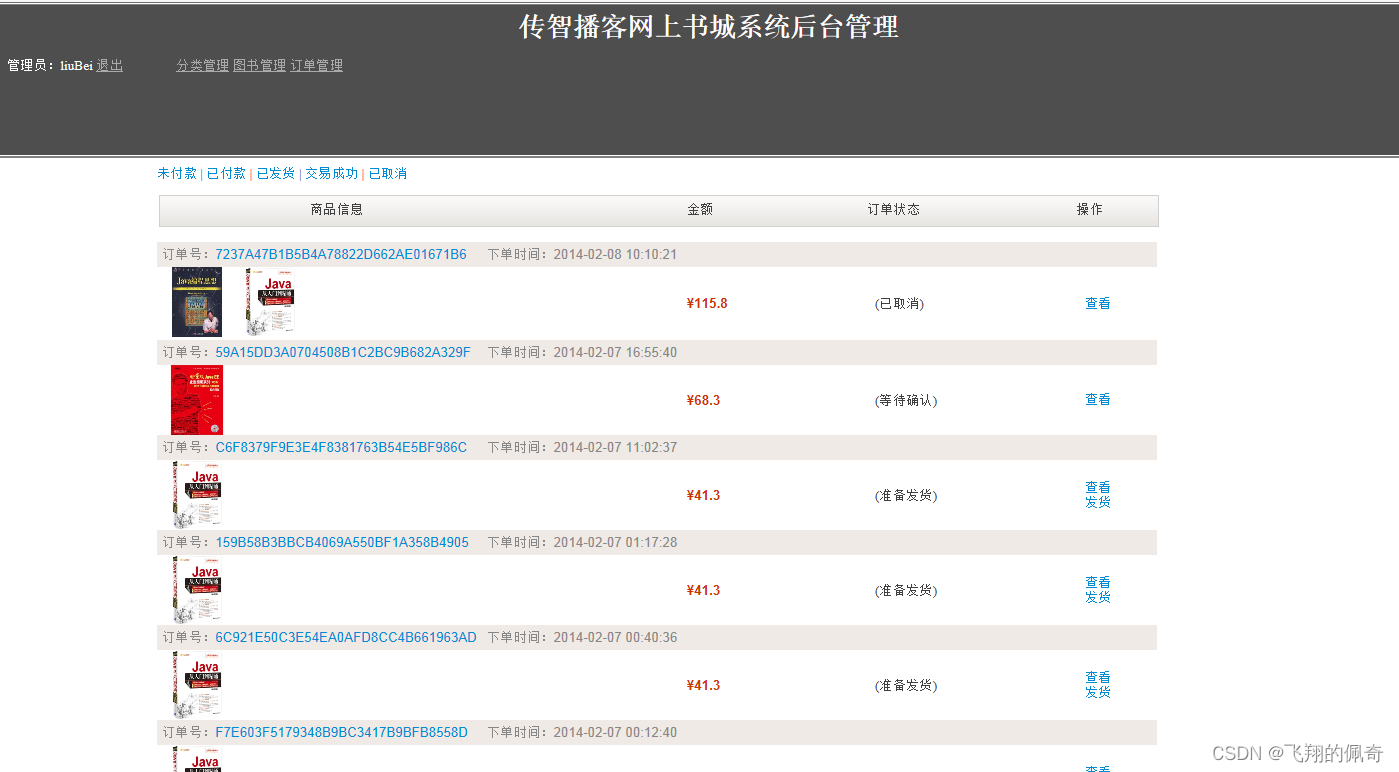Click 查看 for order 6C921E50C3E54EA0AFD8CC4B661963AD
The height and width of the screenshot is (772, 1399).
(x=1098, y=677)
